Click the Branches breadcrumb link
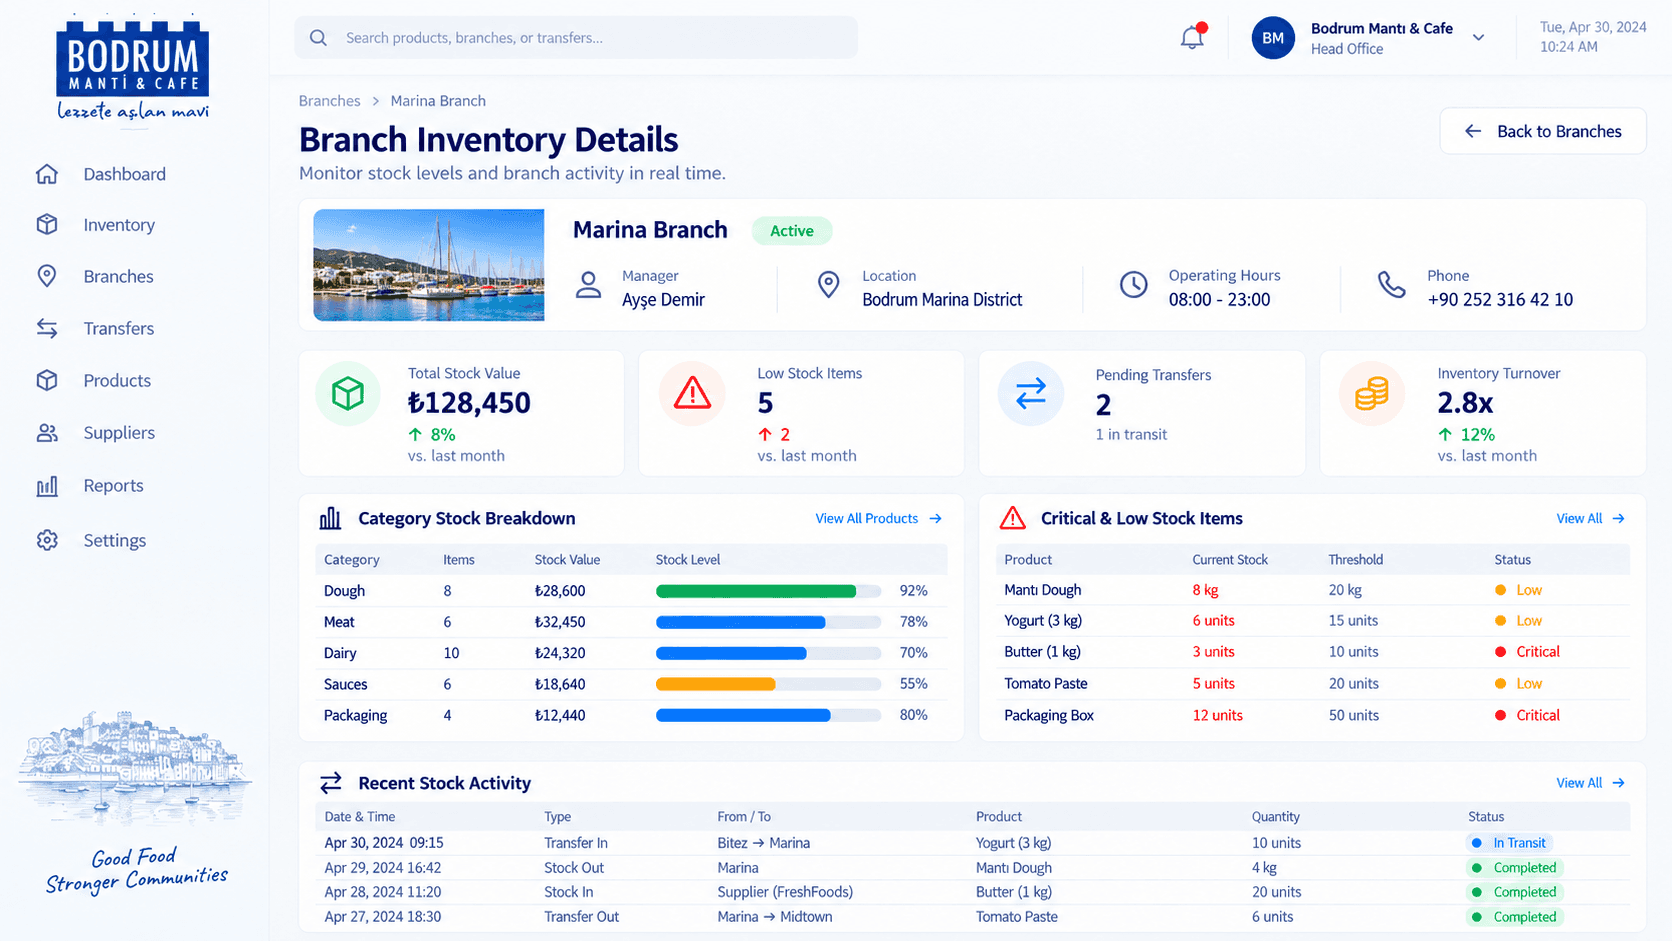Viewport: 1672px width, 941px height. [x=329, y=101]
